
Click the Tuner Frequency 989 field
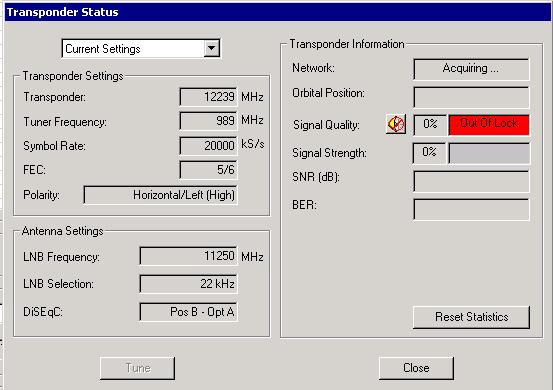click(x=208, y=121)
